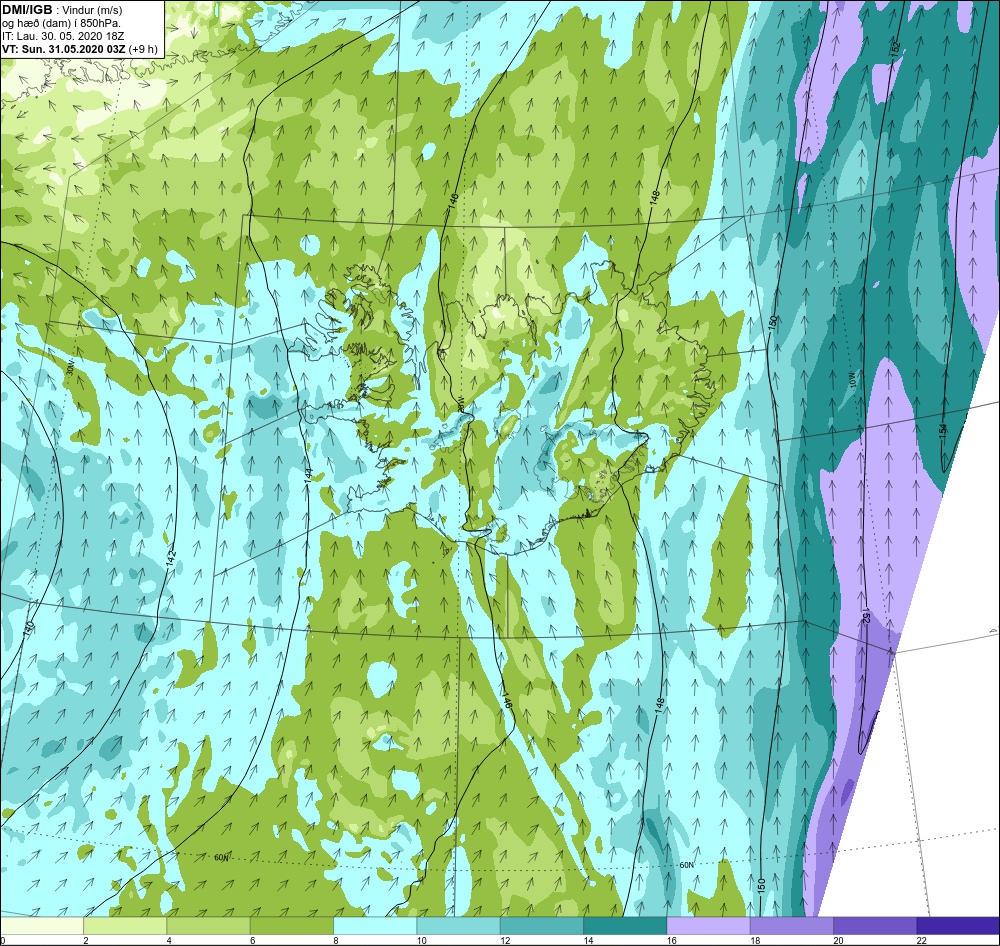This screenshot has height=946, width=1000.
Task: Click the '10W' longitude label
Action: tap(853, 381)
